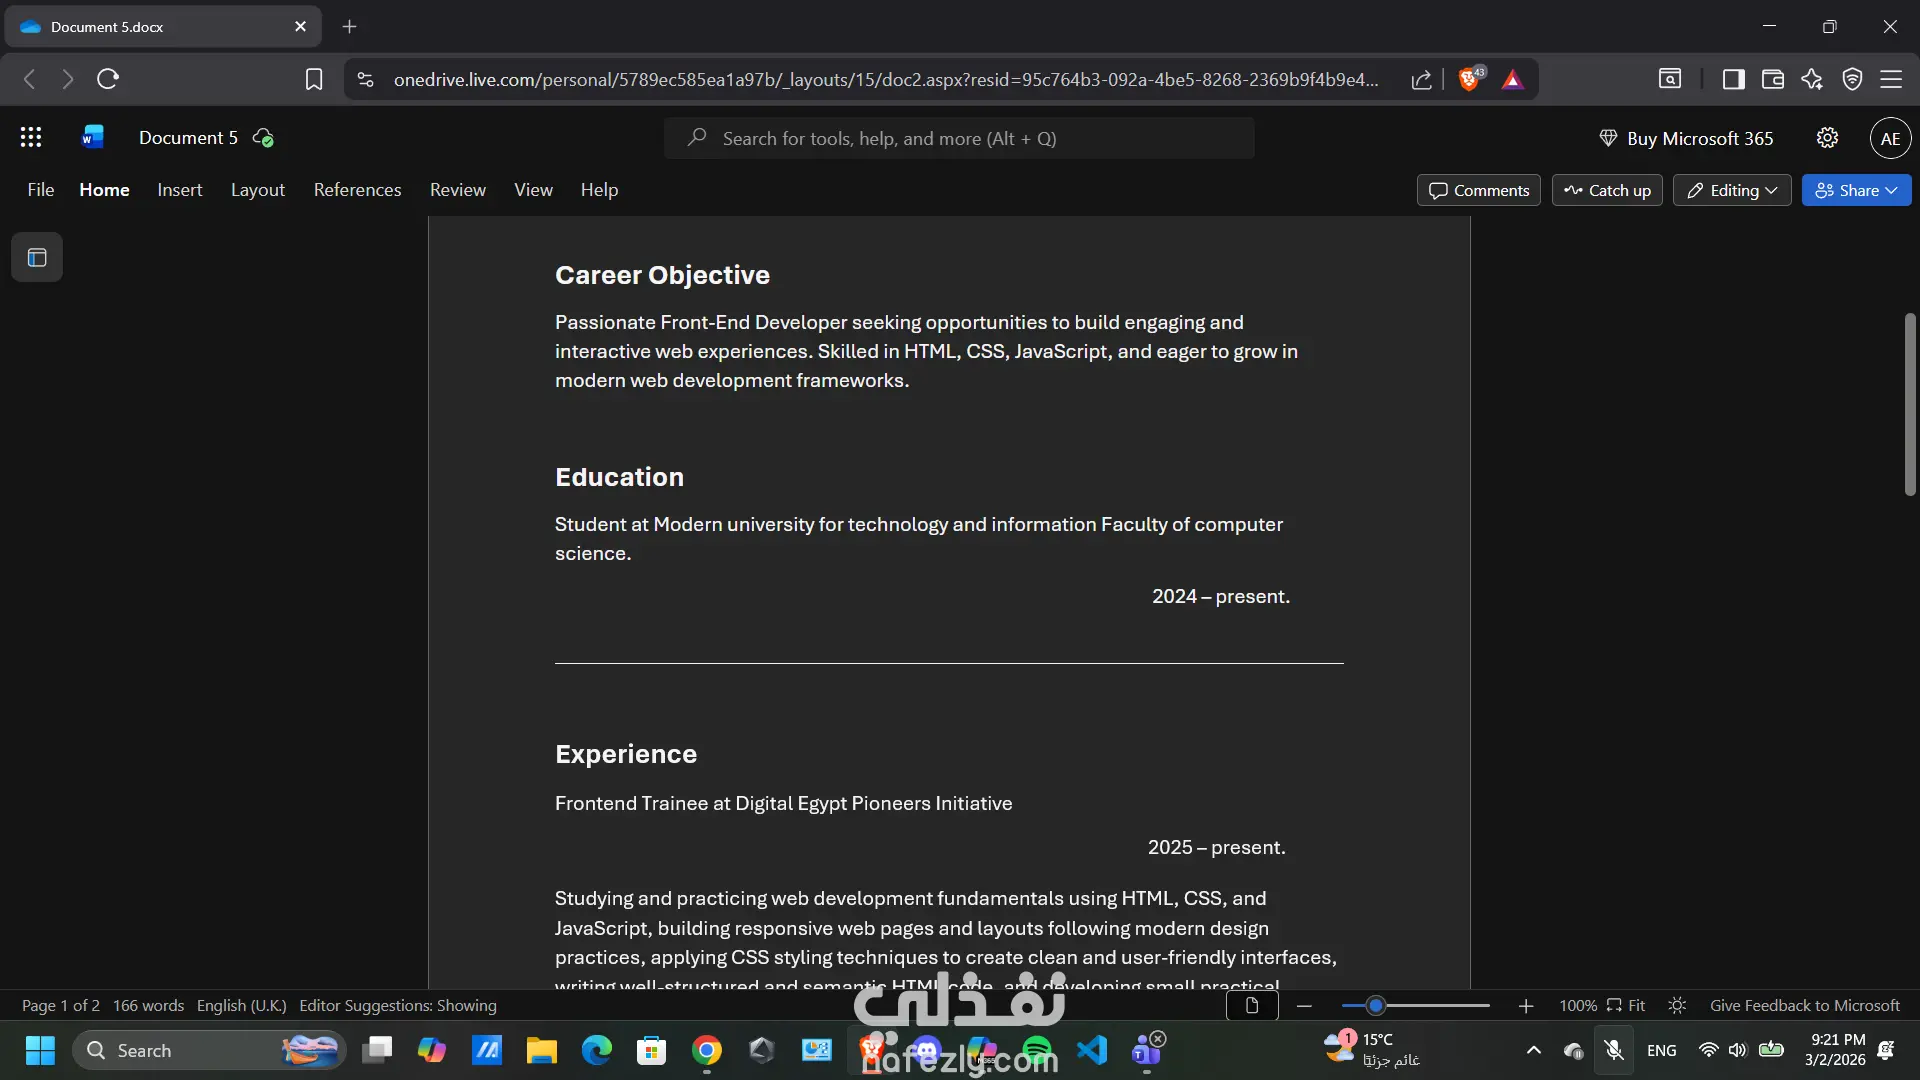Viewport: 1920px width, 1080px height.
Task: Click the search for tools box
Action: click(x=958, y=138)
